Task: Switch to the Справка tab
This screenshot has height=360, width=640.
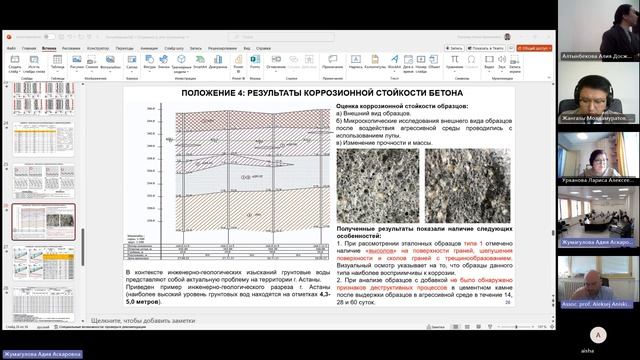Action: pyautogui.click(x=263, y=48)
